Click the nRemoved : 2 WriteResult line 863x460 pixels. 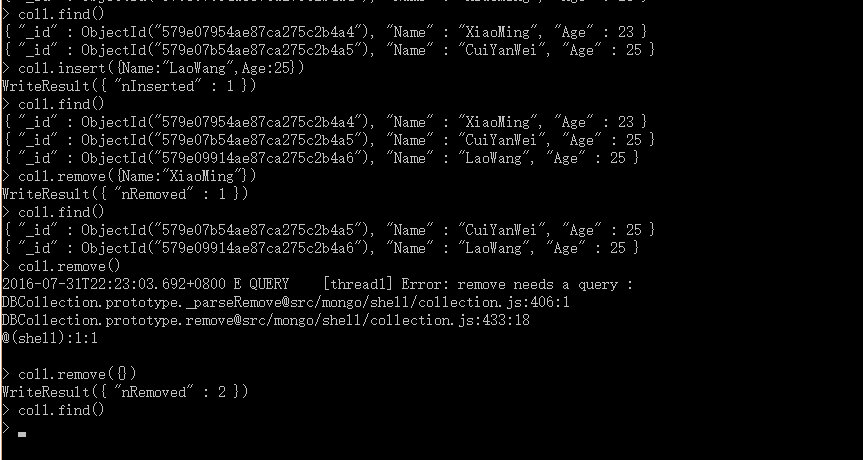pos(125,392)
